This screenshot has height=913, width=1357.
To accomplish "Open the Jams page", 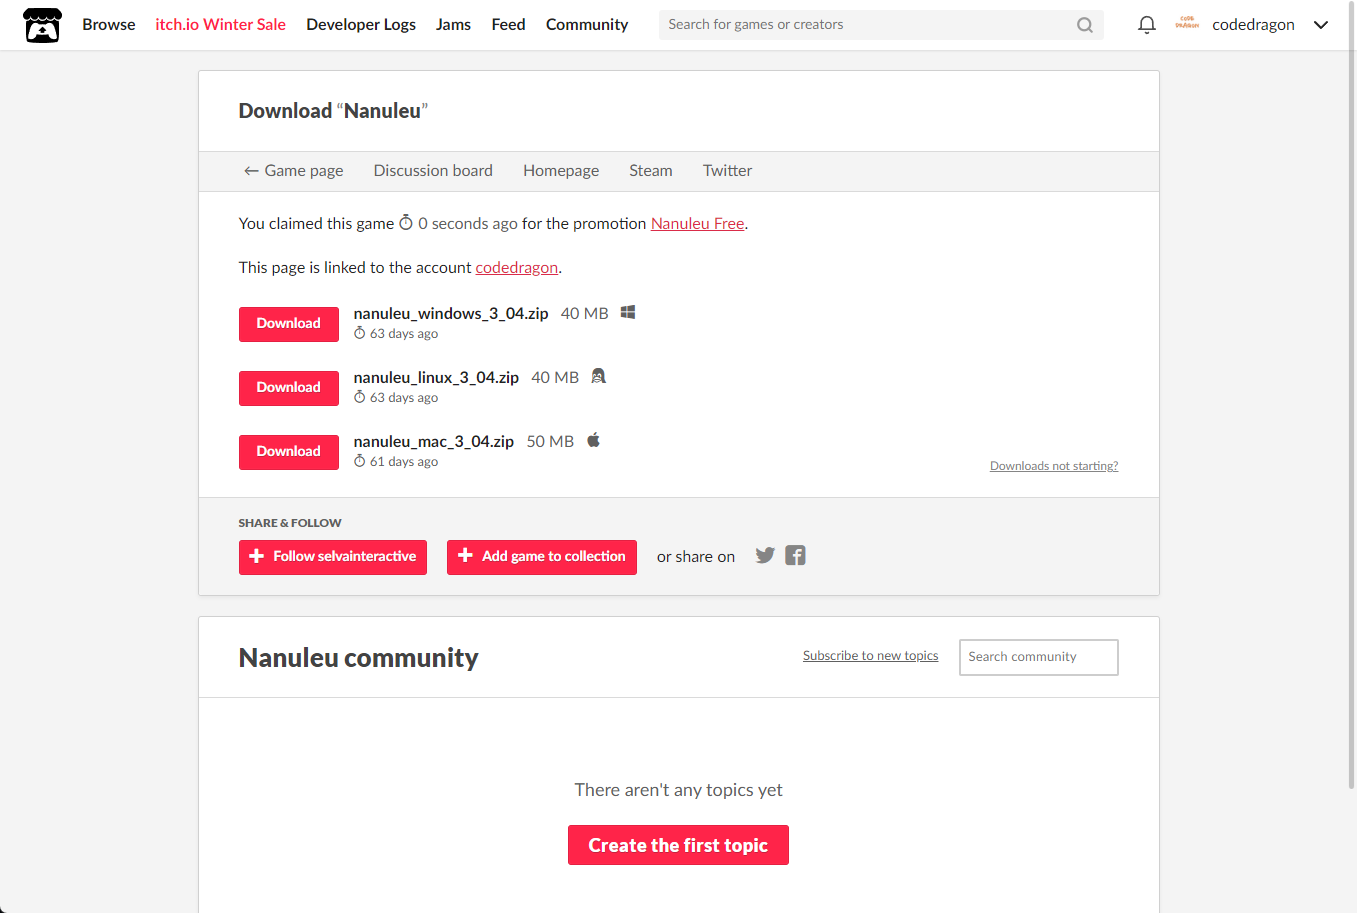I will pyautogui.click(x=453, y=25).
